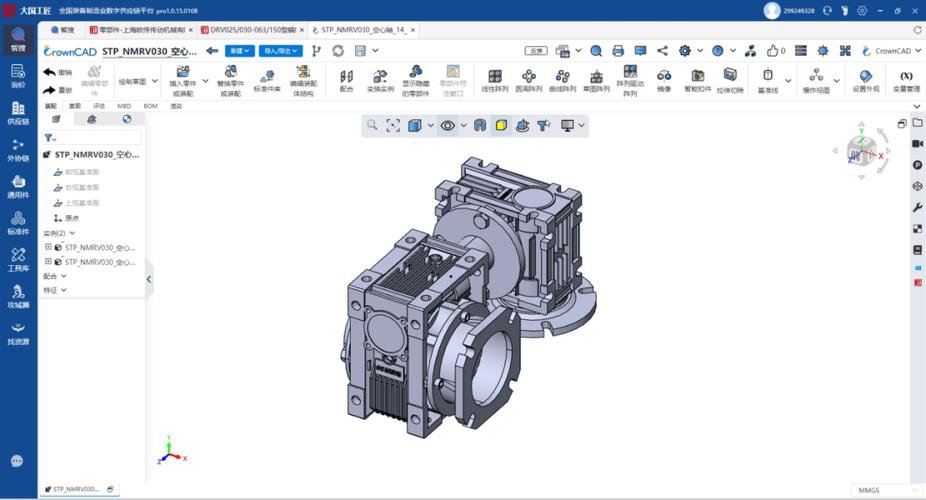Open the 通用件 sidebar icon

pos(18,186)
